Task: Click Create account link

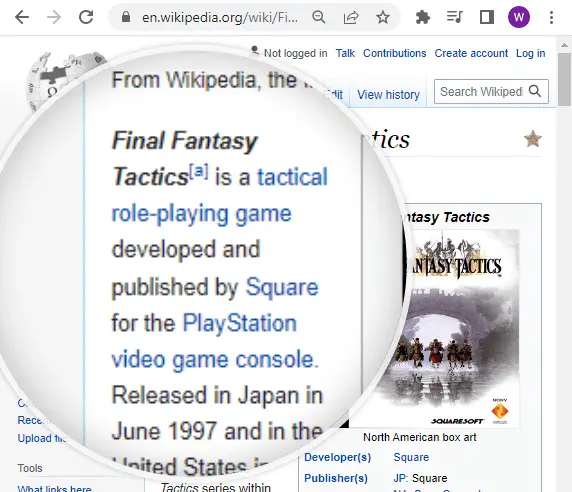Action: point(471,53)
